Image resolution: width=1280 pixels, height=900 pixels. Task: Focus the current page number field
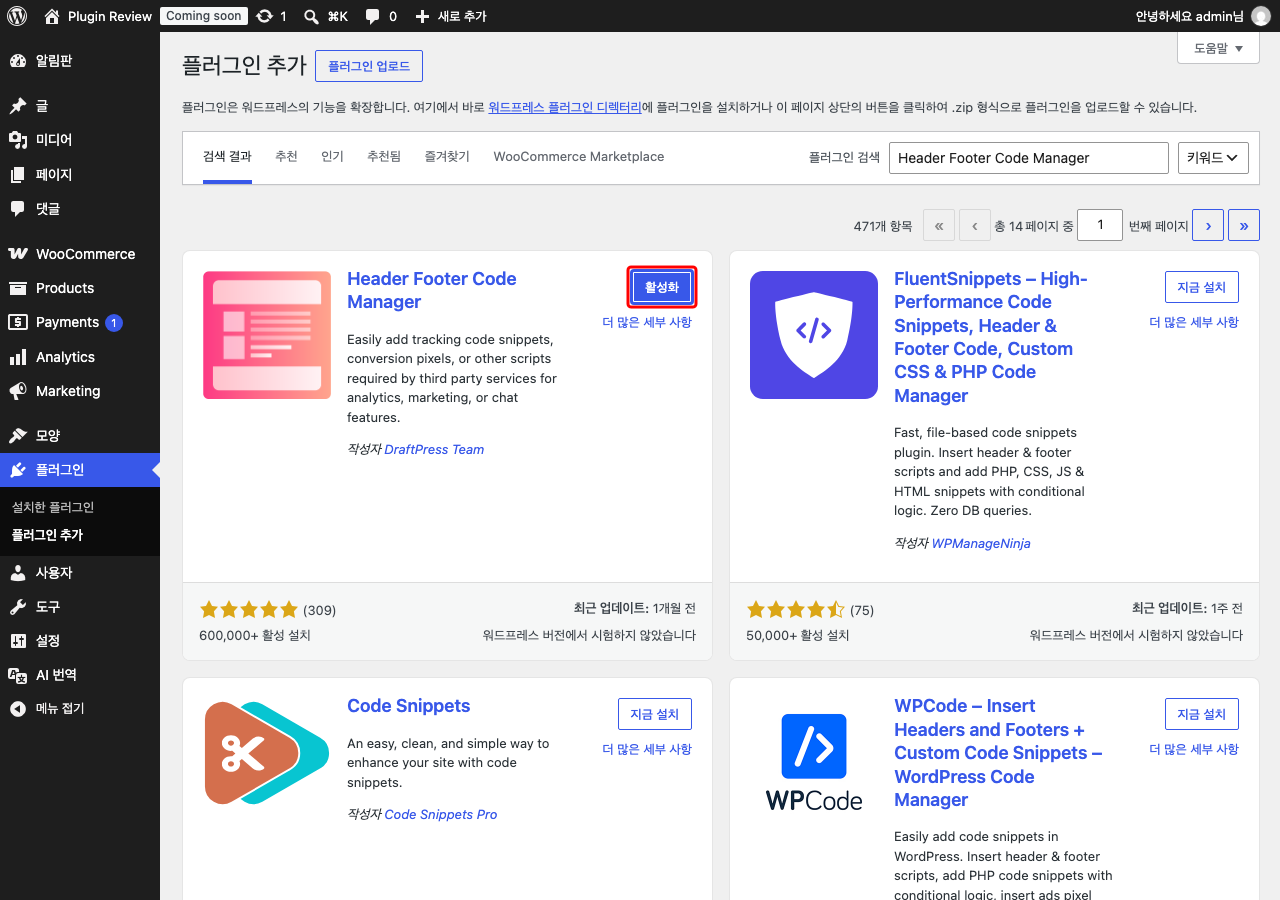pos(1101,226)
